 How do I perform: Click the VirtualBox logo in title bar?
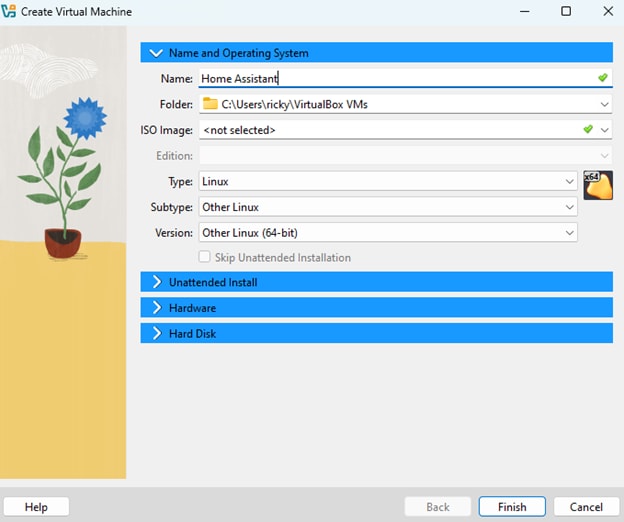[x=8, y=11]
